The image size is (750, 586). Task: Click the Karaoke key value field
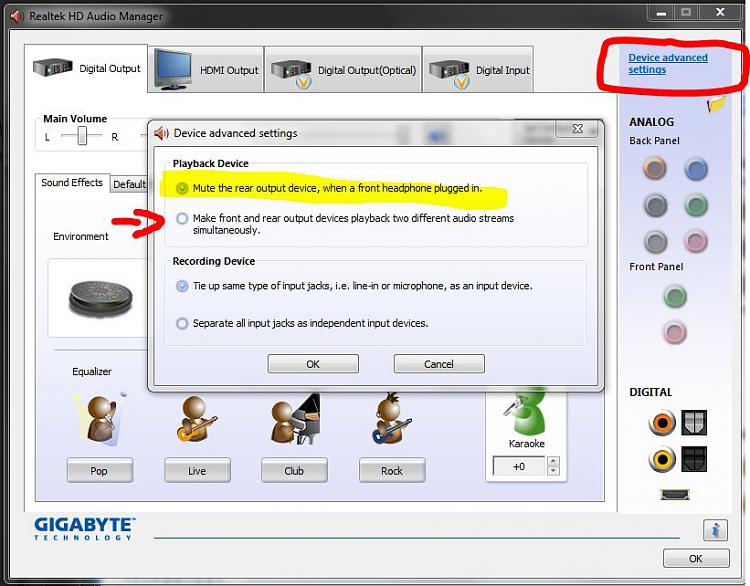point(519,466)
